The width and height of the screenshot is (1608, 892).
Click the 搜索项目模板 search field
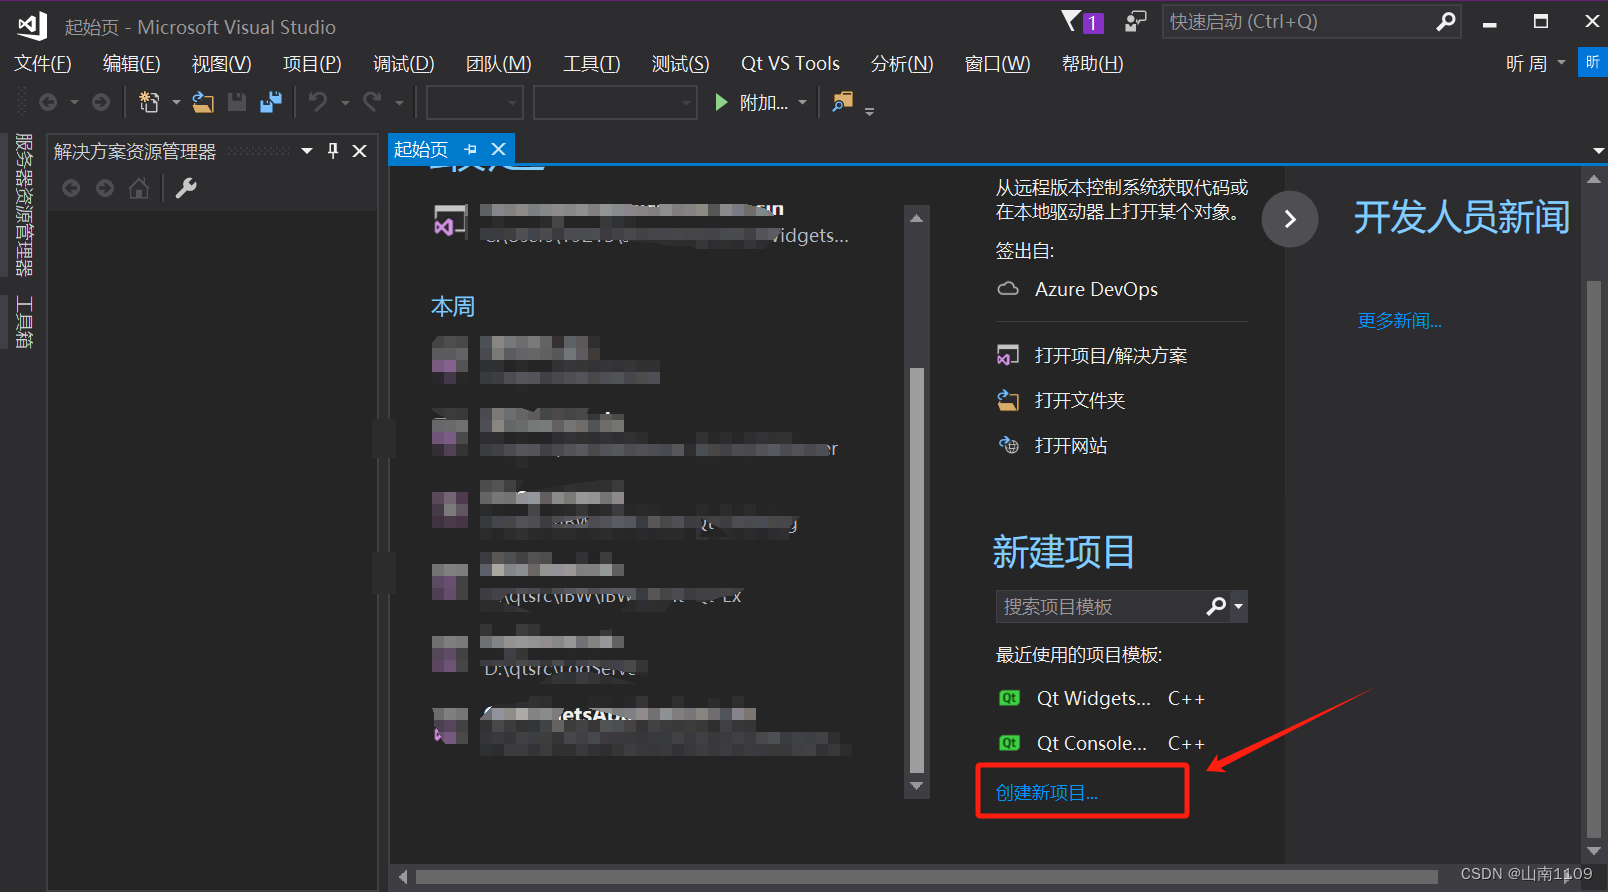point(1100,606)
